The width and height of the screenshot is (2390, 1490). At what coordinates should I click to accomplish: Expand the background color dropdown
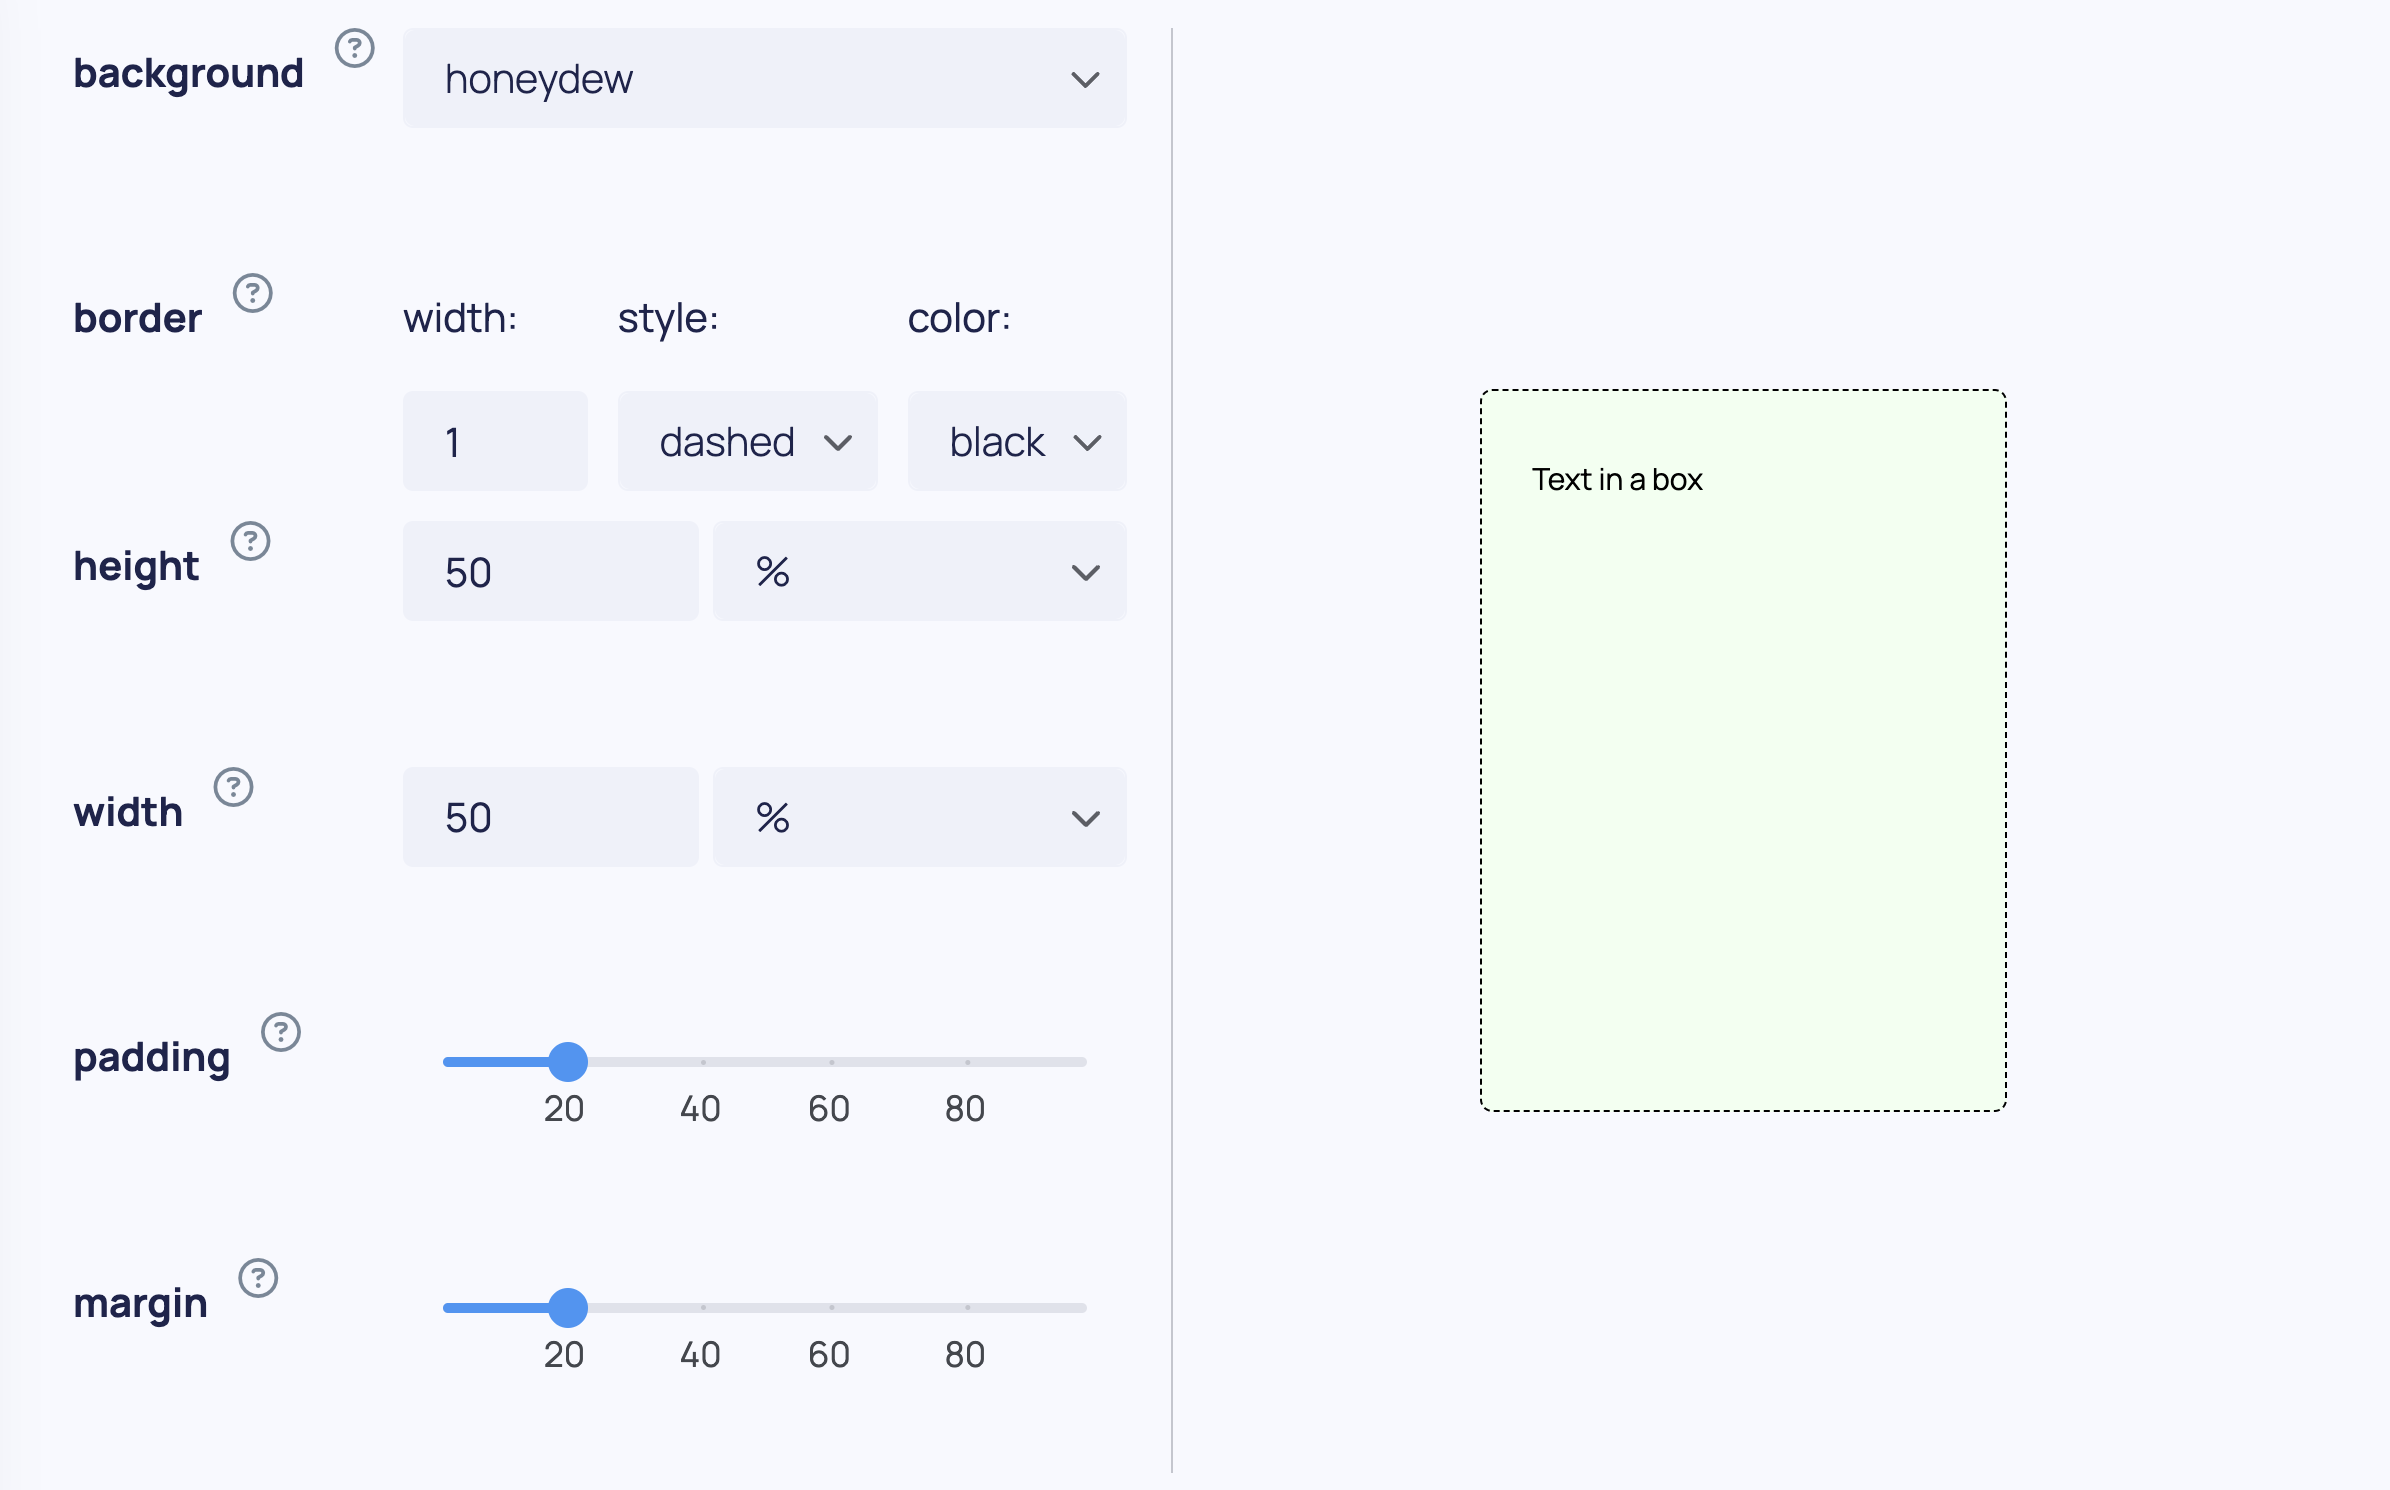click(x=1086, y=77)
